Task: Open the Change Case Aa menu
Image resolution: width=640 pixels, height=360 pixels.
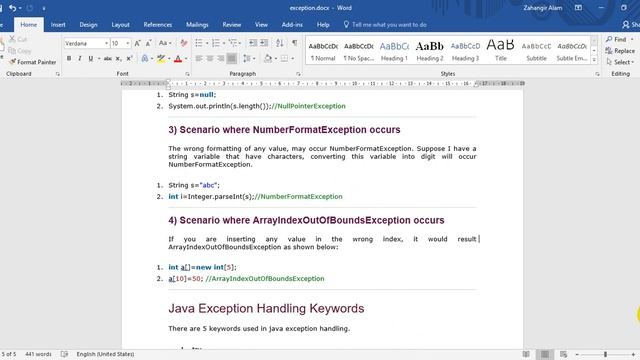Action: pos(165,43)
